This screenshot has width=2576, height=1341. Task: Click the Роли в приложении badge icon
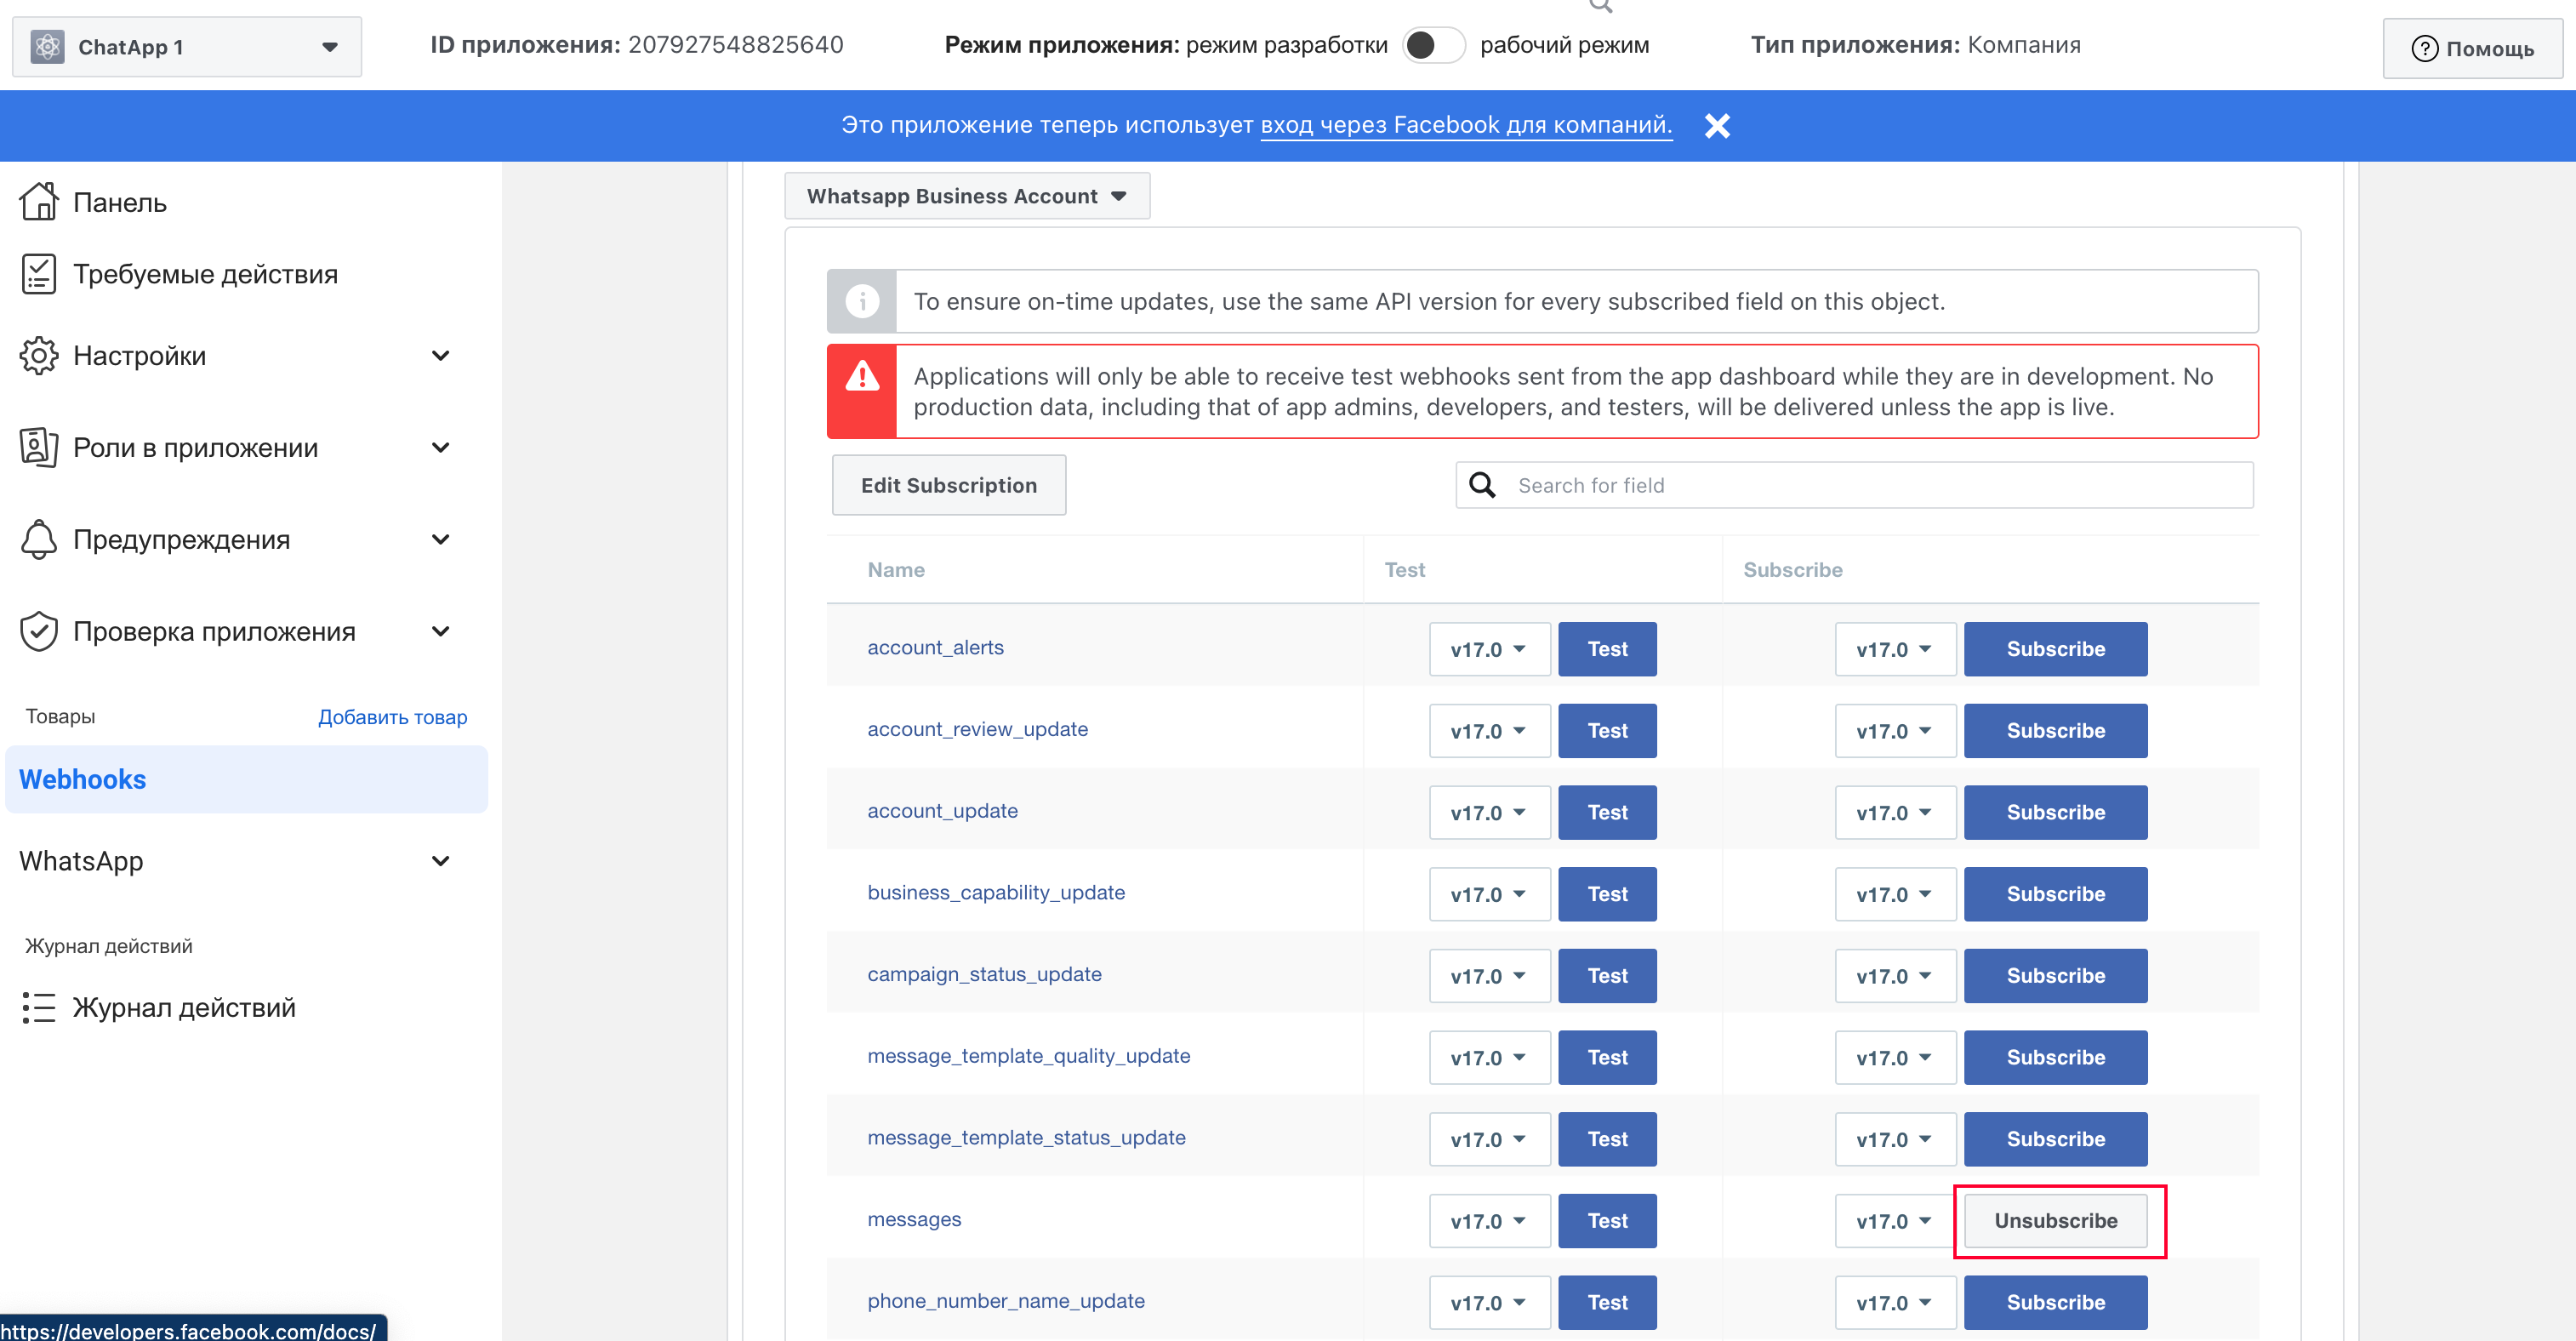(38, 448)
